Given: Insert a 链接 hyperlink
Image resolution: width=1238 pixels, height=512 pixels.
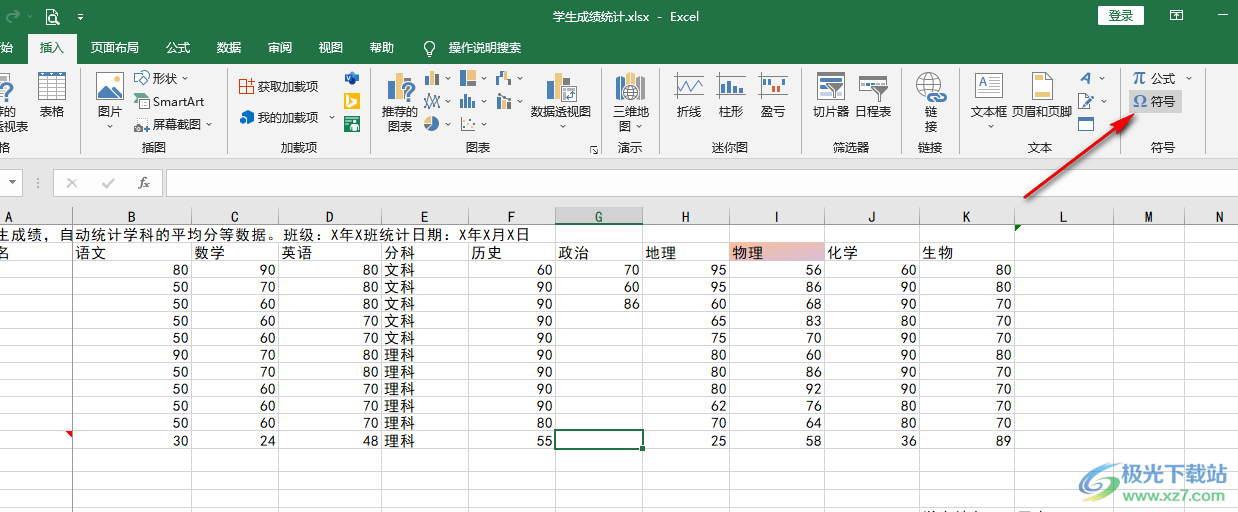Looking at the screenshot, I should coord(931,101).
